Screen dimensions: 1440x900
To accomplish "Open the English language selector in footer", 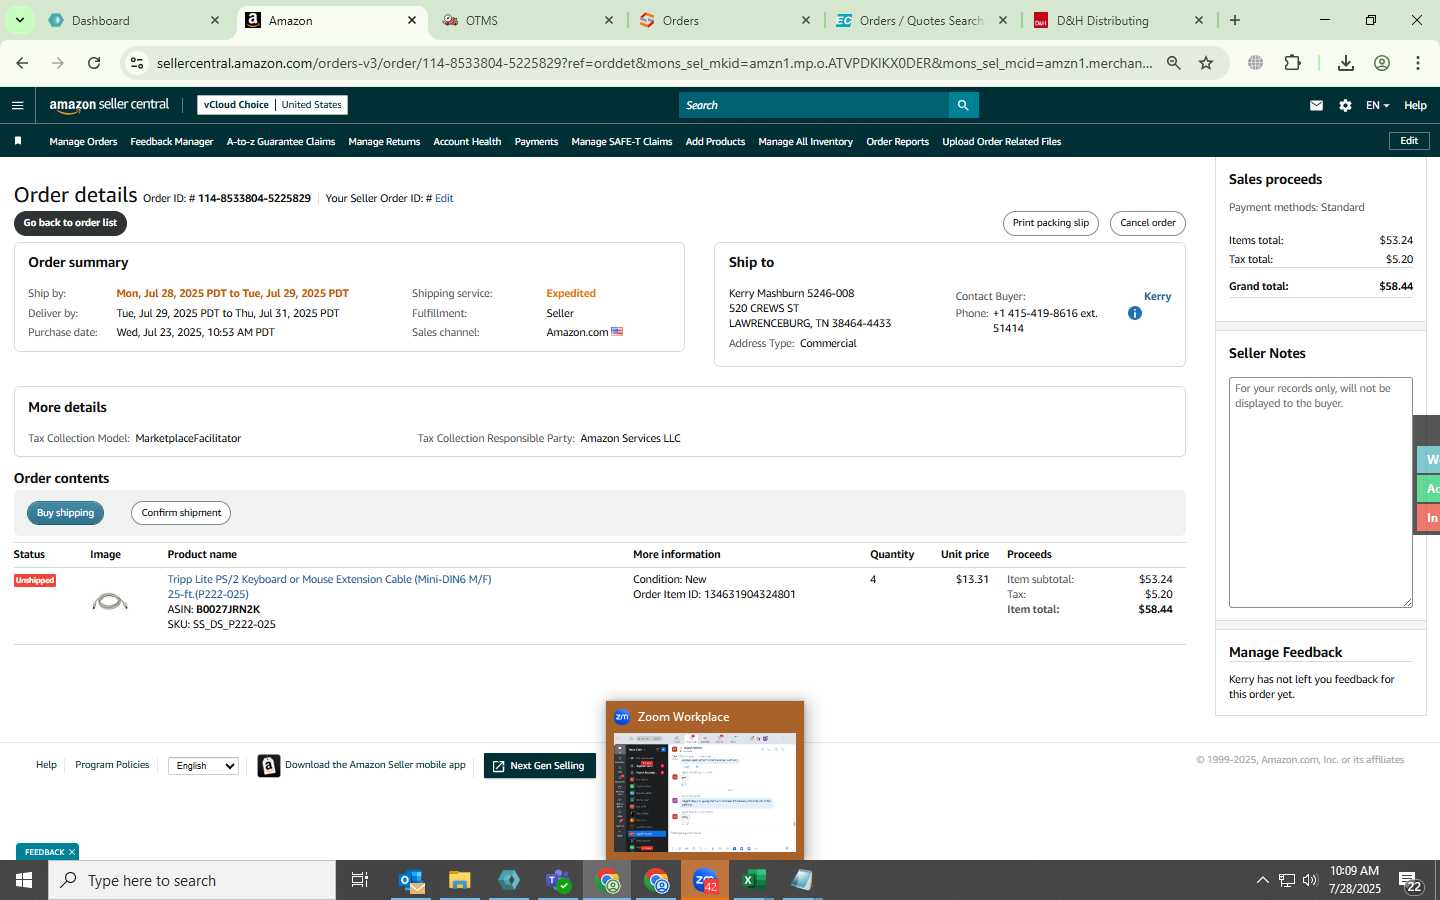I will (x=204, y=766).
